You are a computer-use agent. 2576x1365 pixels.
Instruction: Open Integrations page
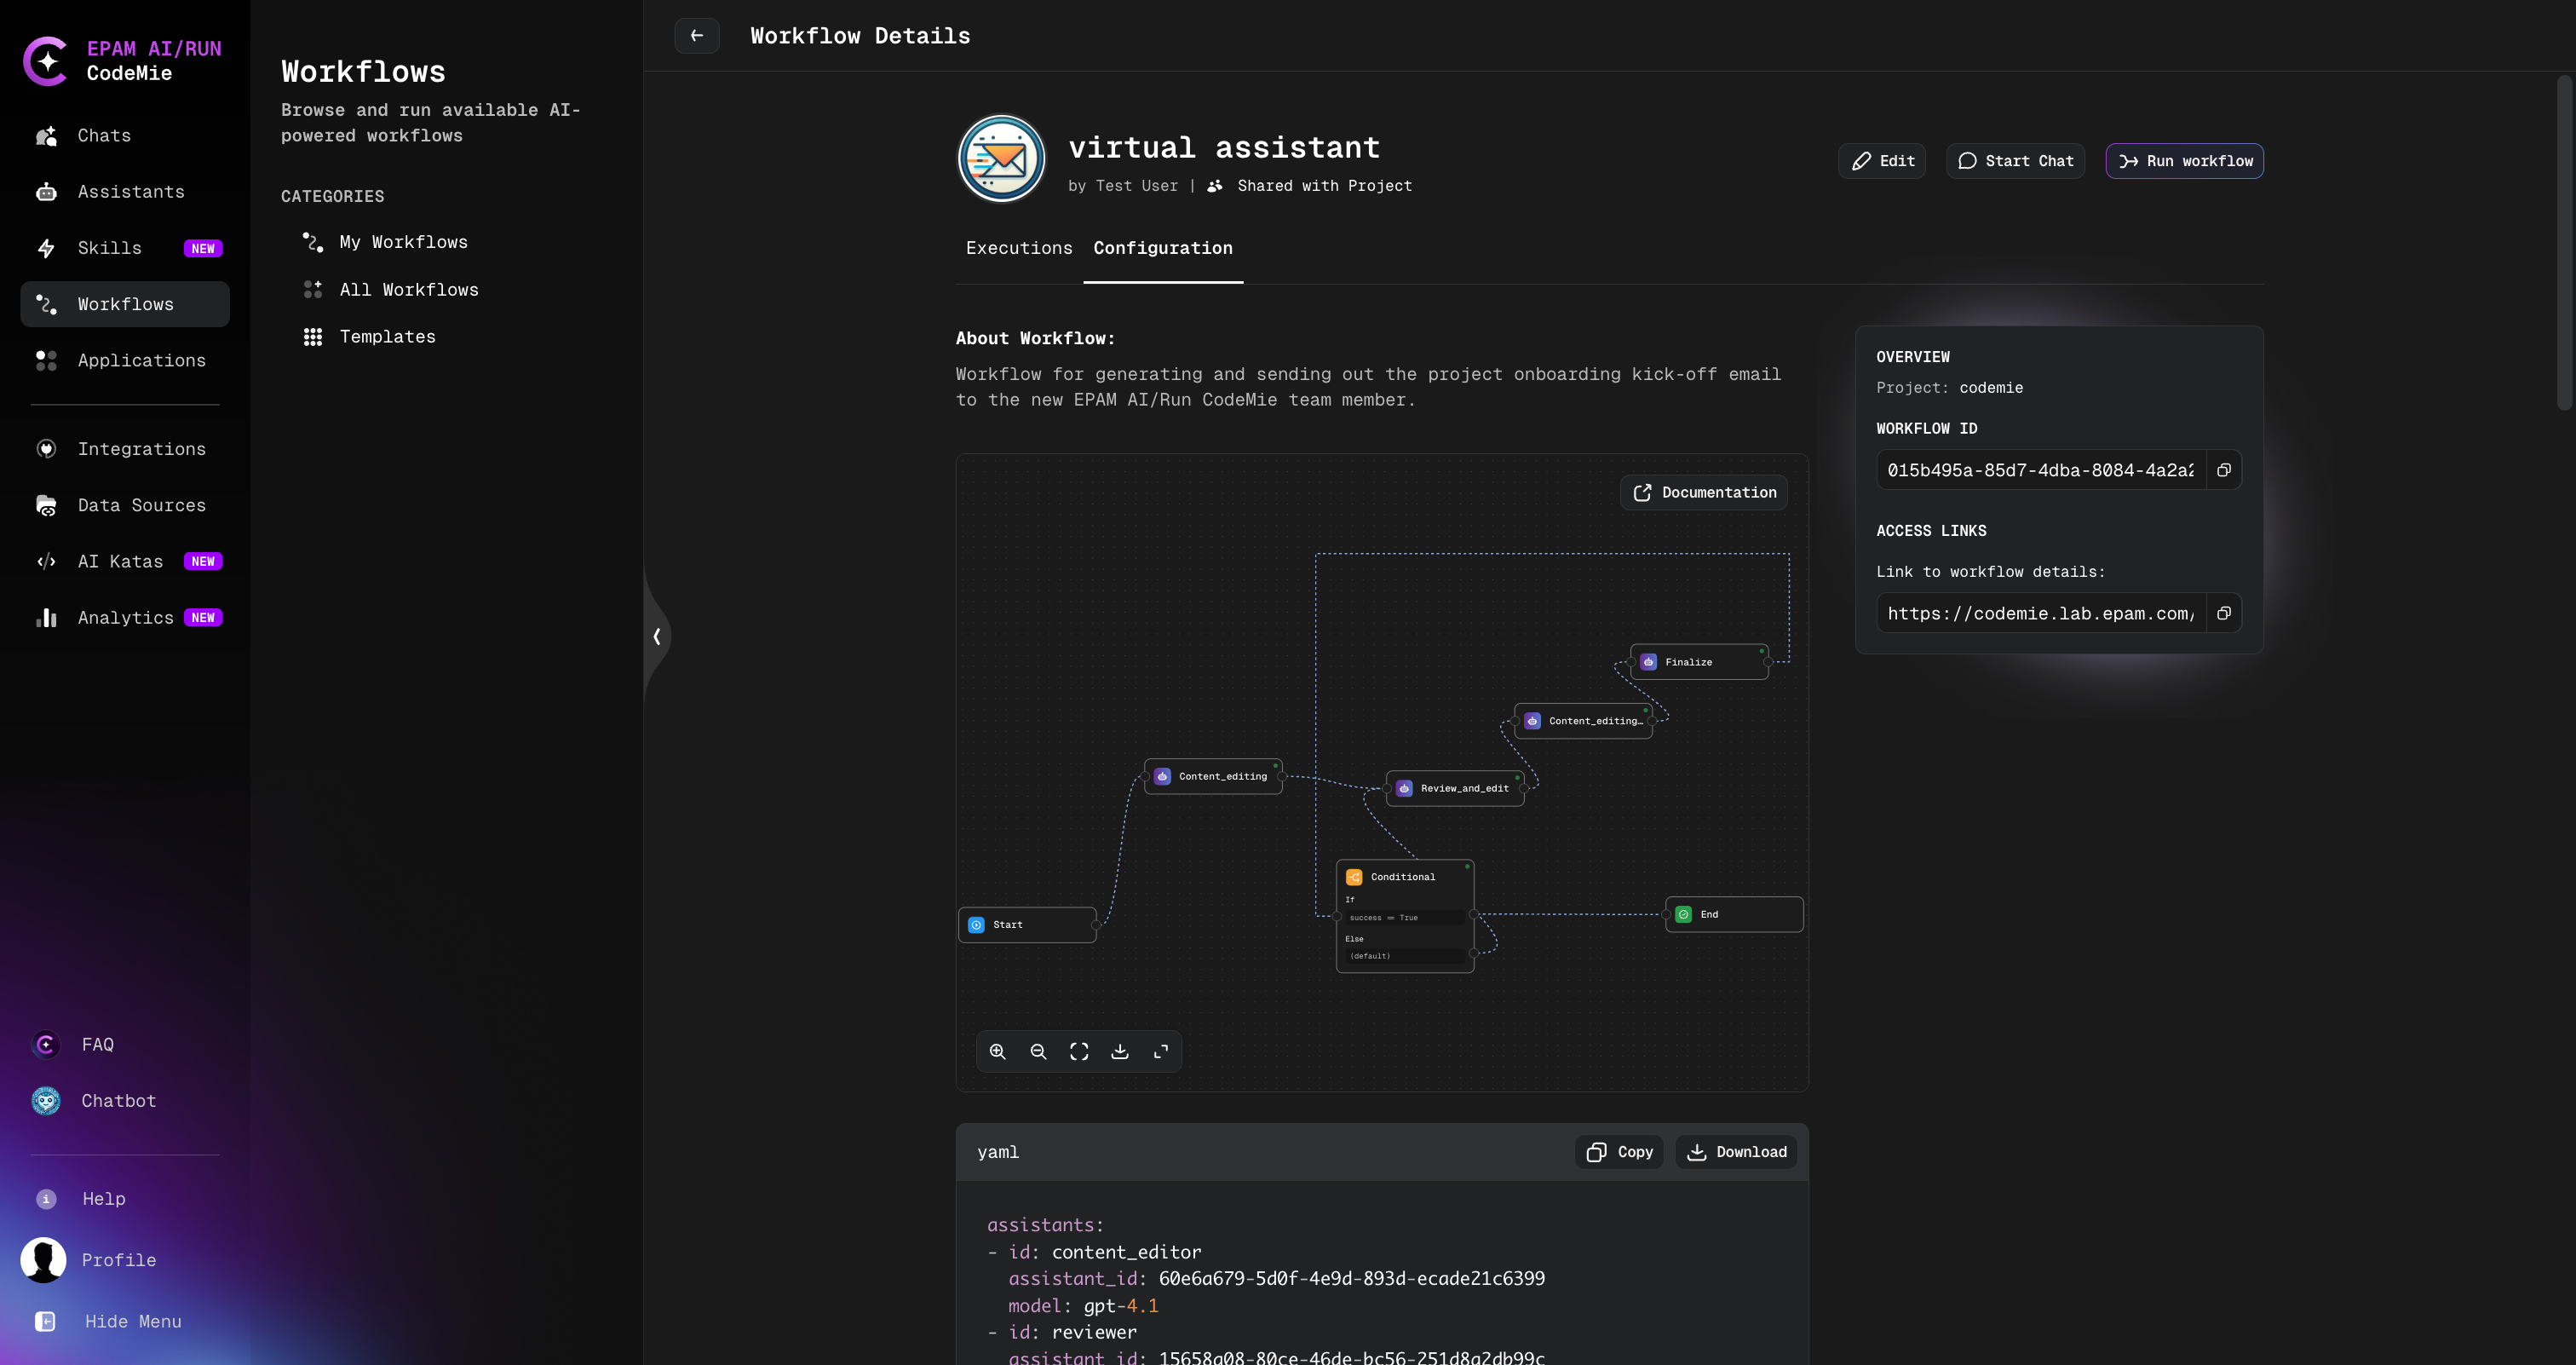tap(125, 449)
